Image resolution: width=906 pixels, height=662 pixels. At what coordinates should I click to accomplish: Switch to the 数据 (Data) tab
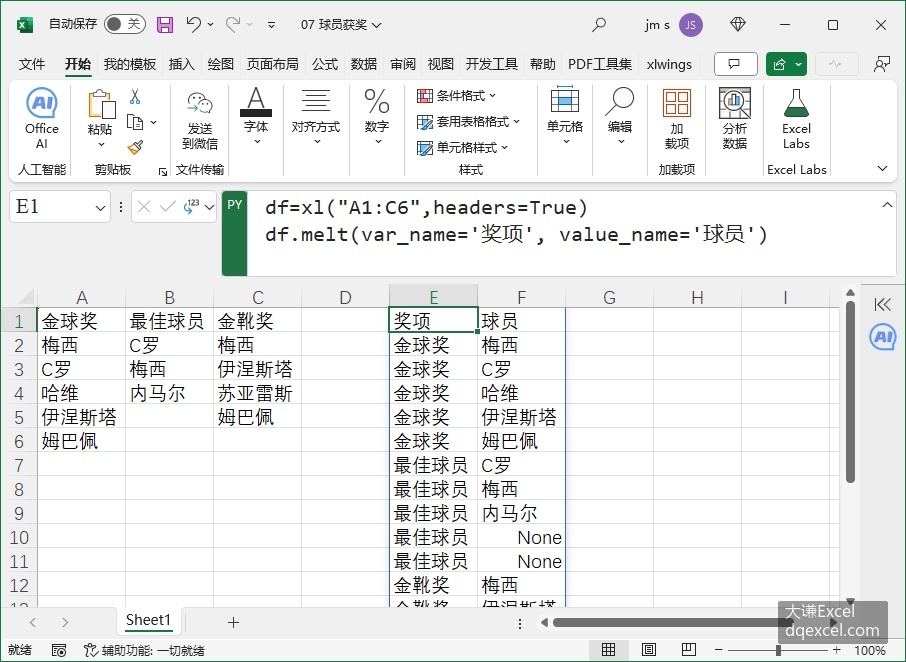coord(363,64)
